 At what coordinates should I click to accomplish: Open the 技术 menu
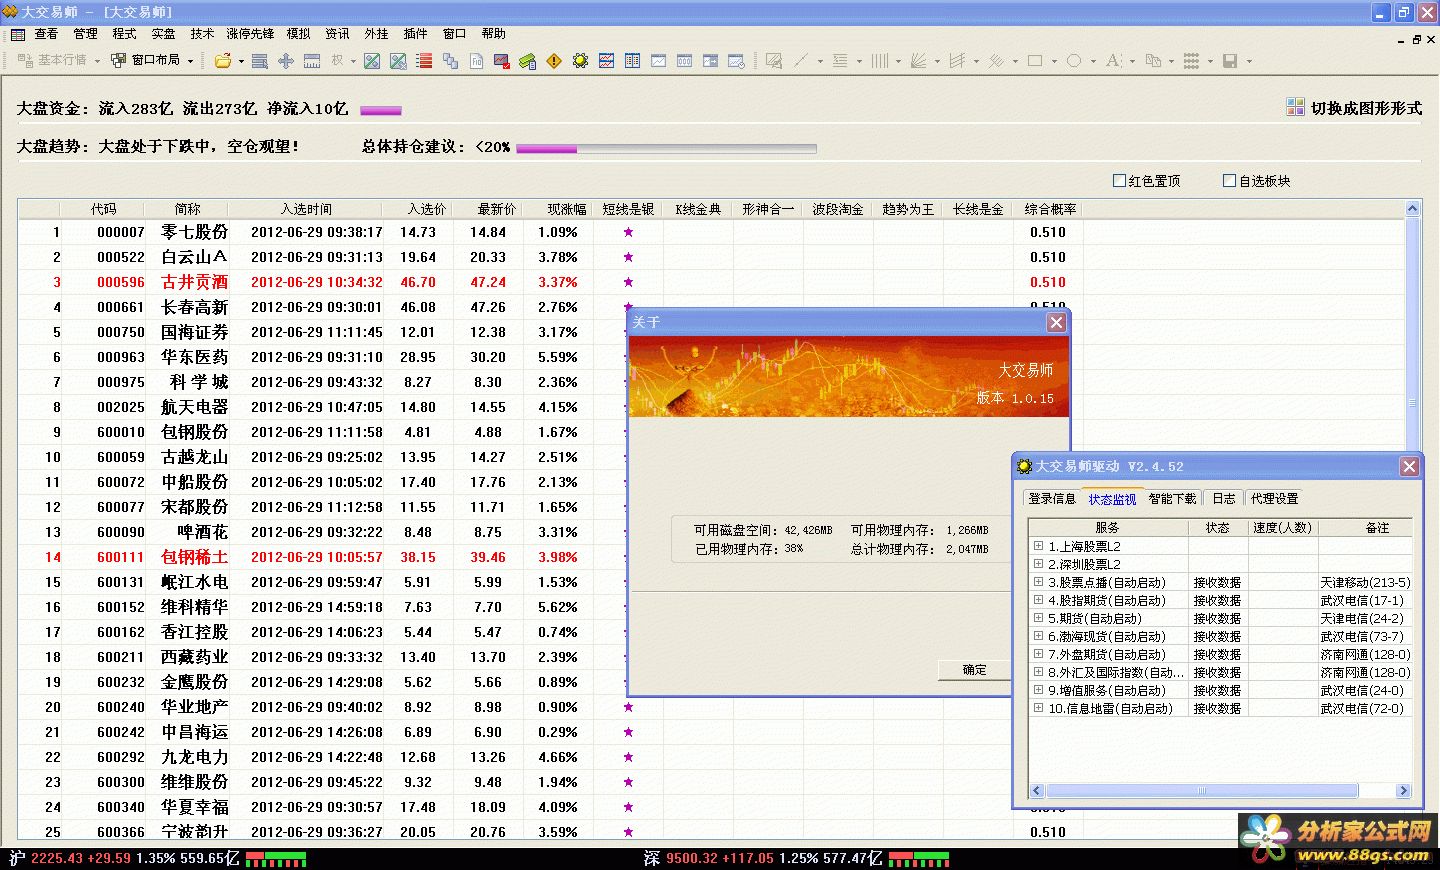(202, 34)
